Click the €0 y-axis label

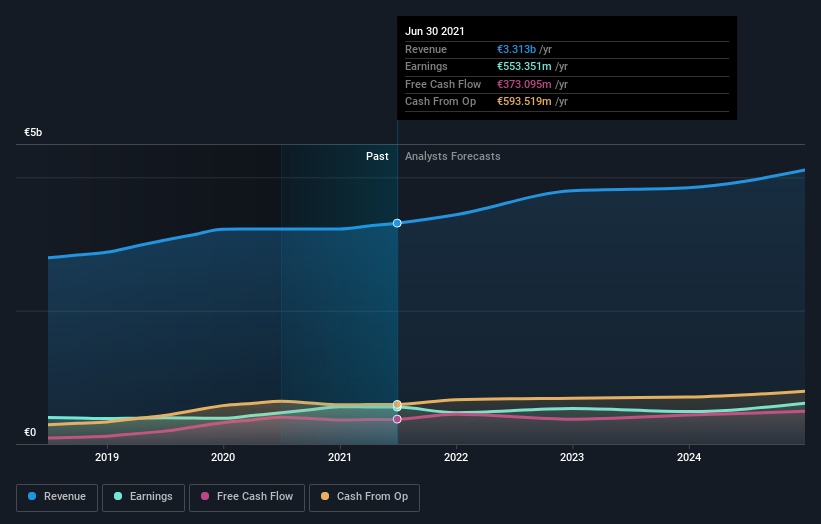30,432
